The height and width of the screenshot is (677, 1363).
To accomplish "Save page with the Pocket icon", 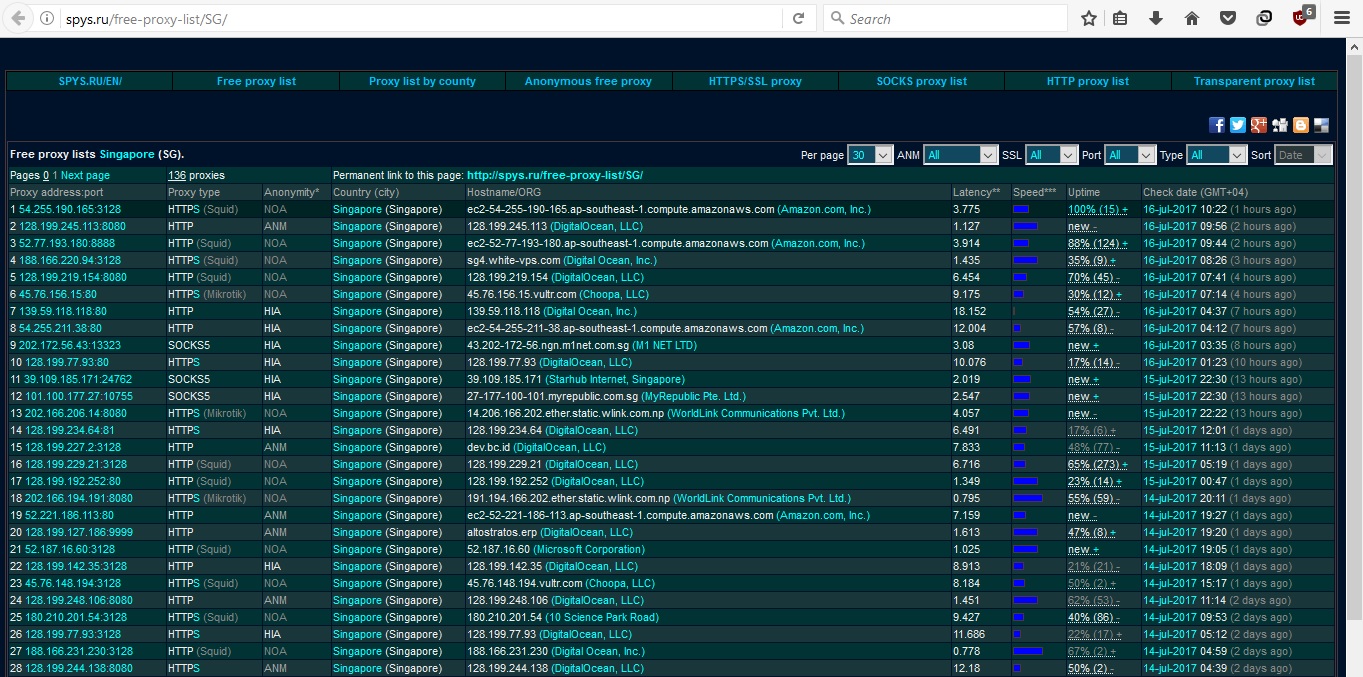I will coord(1228,18).
